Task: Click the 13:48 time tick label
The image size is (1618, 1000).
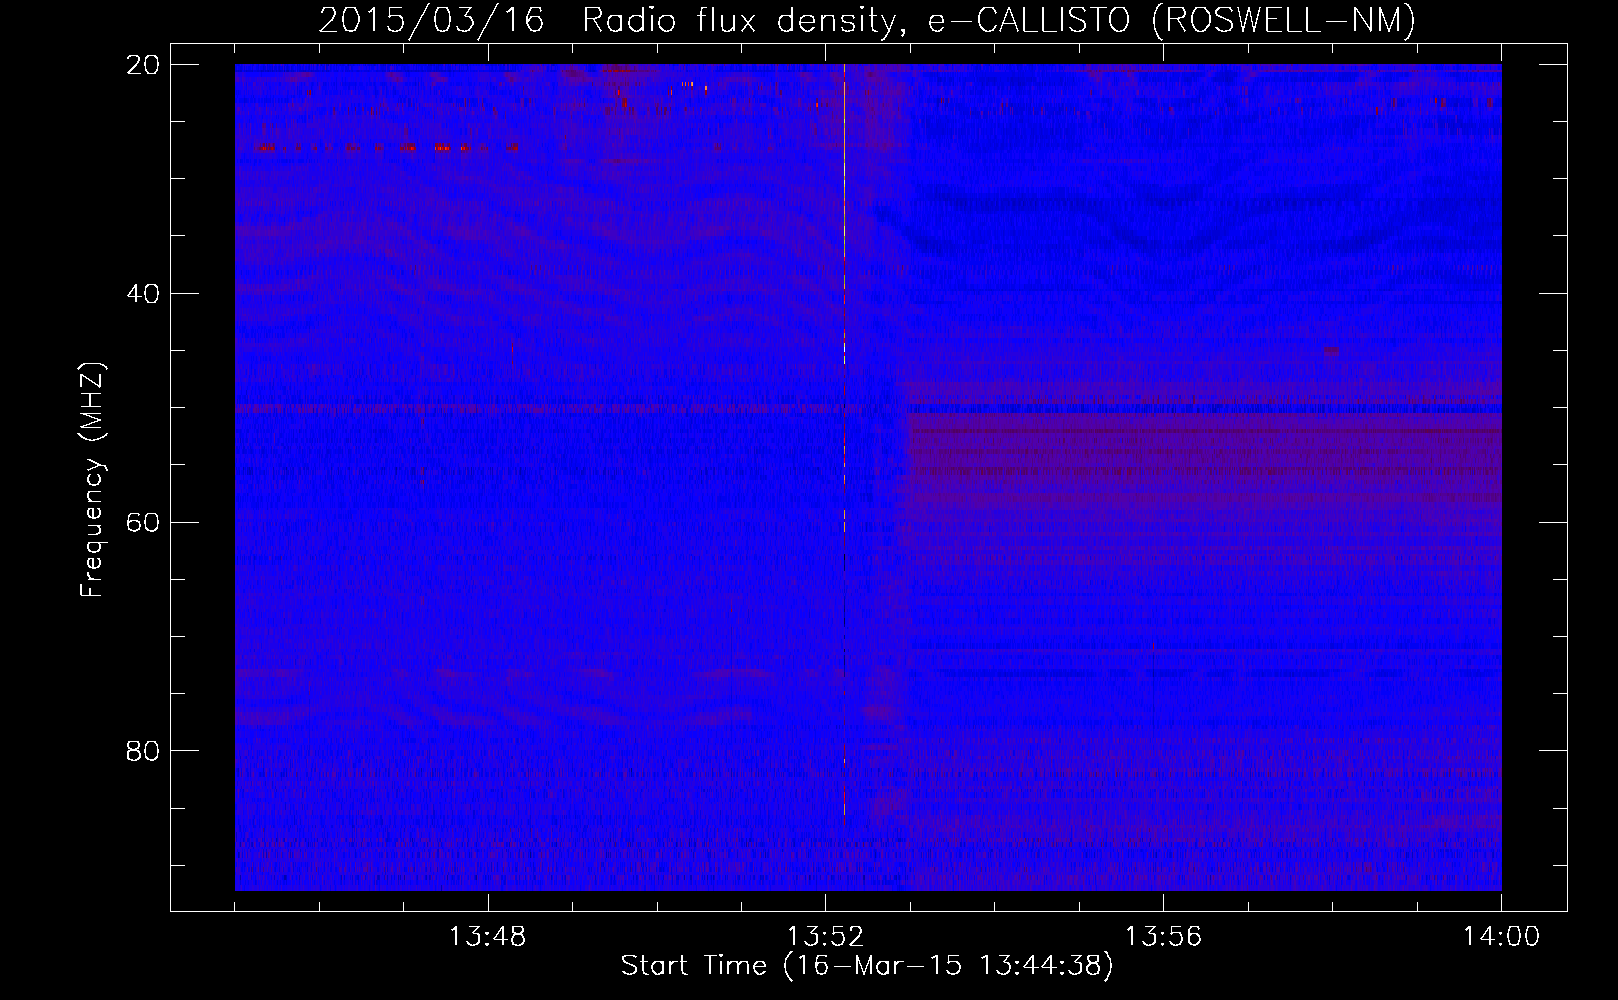Action: (487, 937)
